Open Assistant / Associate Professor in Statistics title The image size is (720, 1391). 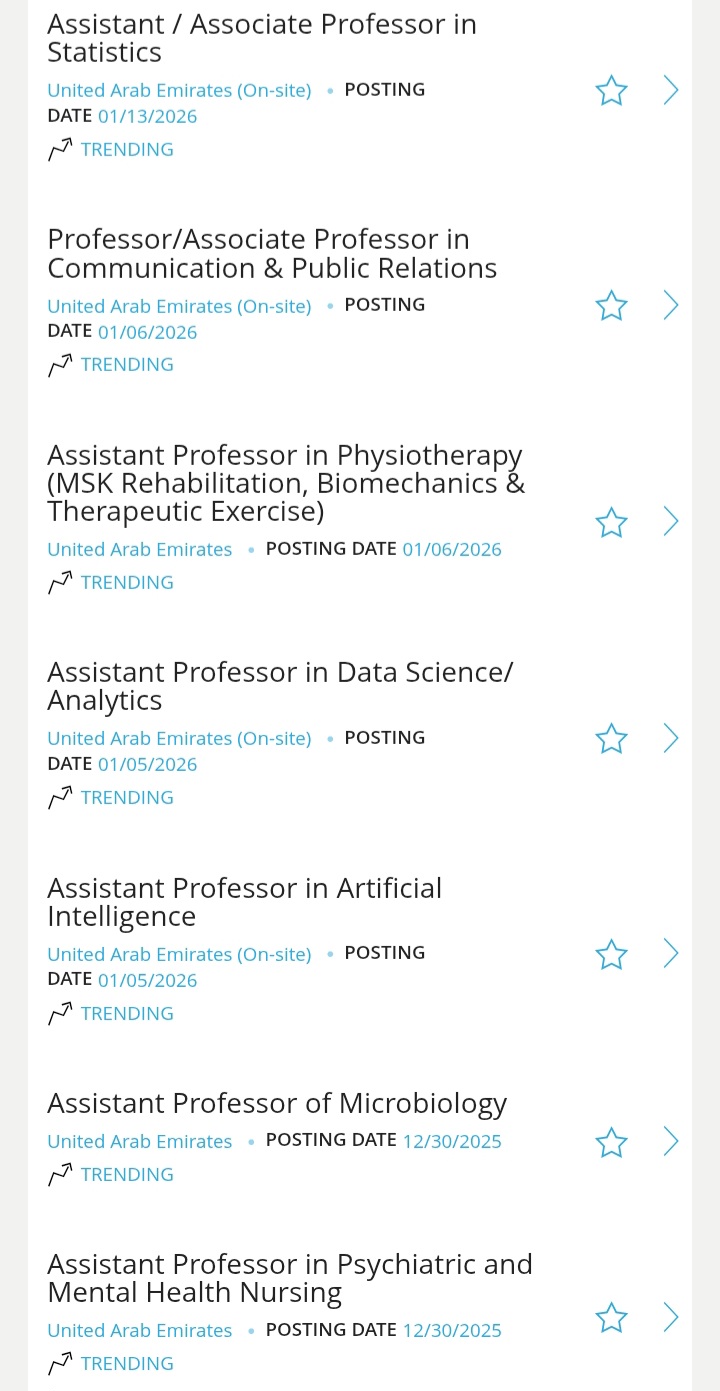[262, 38]
